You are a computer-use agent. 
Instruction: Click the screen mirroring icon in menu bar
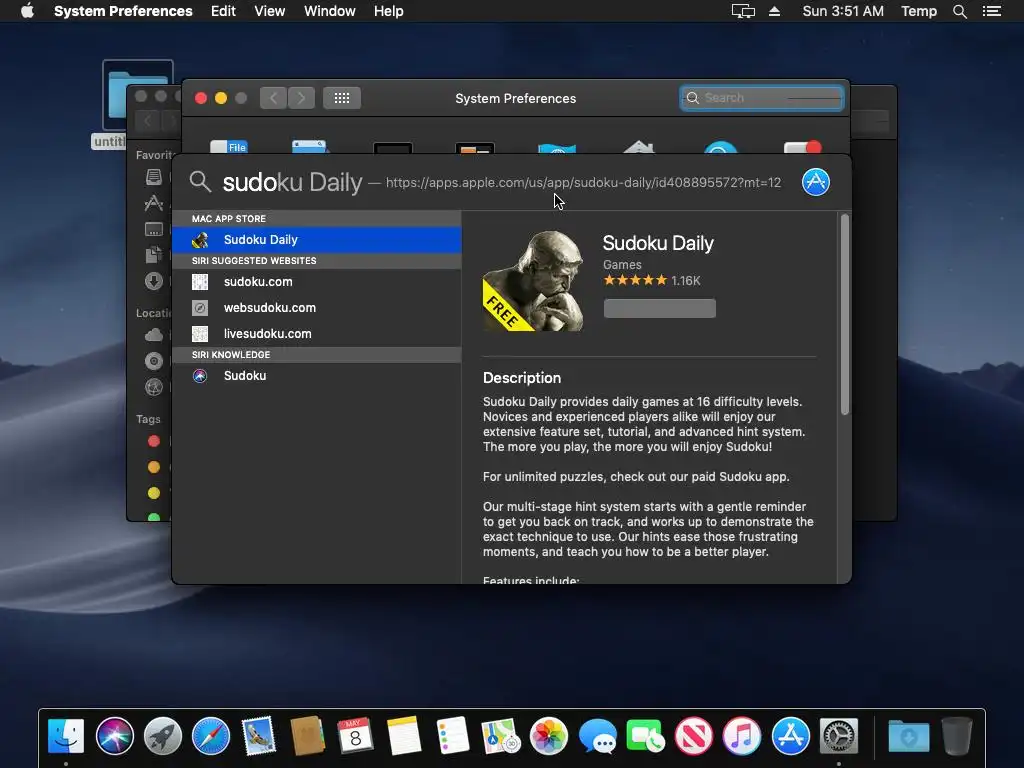point(743,11)
